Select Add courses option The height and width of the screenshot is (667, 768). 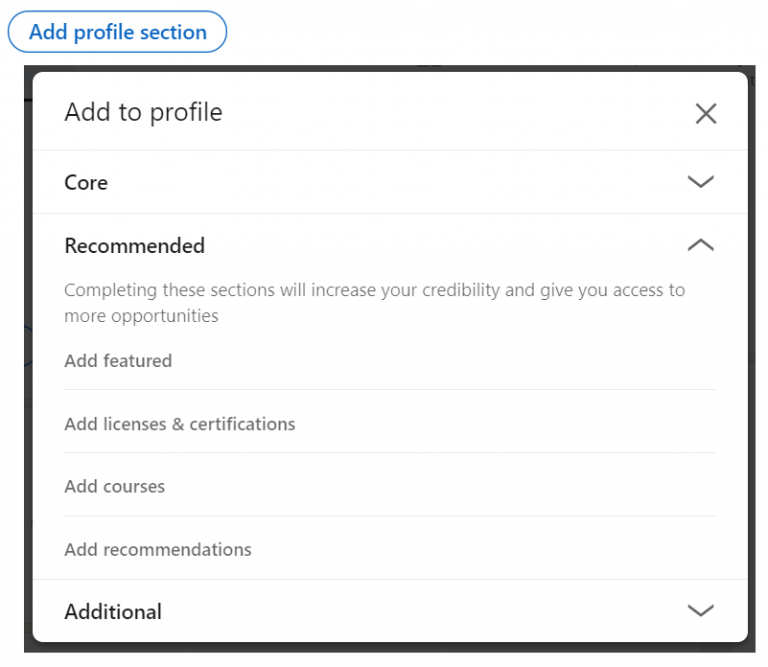115,487
